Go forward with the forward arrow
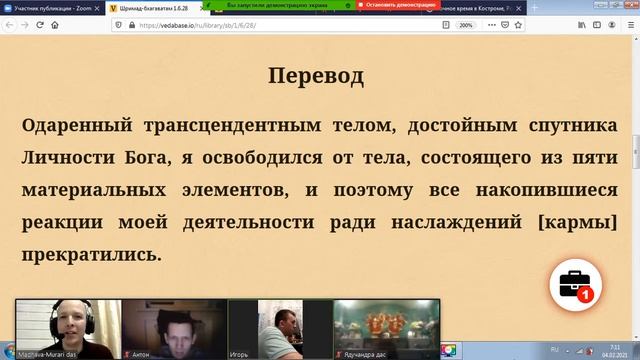Viewport: 640px width, 360px height. point(25,25)
